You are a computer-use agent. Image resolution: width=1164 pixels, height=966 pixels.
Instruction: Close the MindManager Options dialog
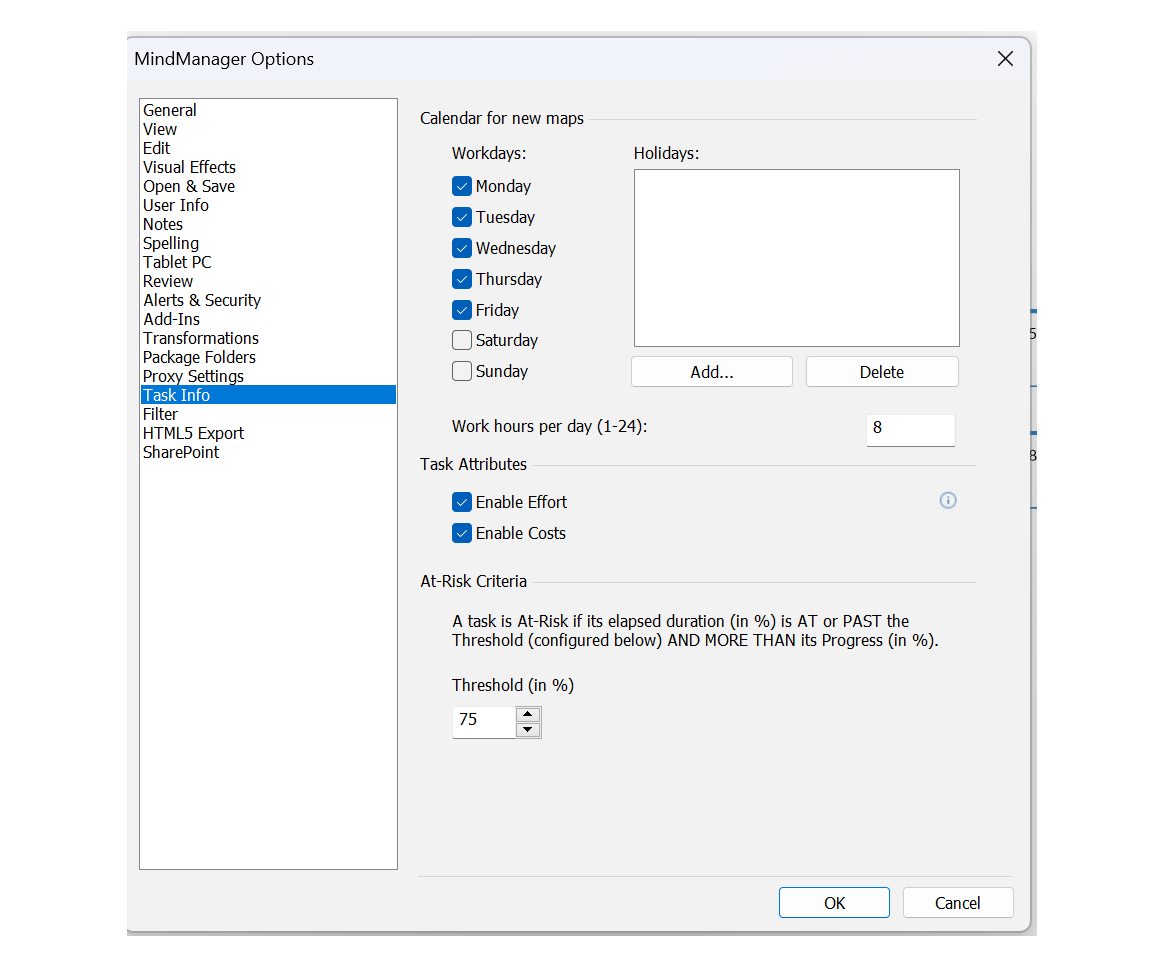[x=1005, y=59]
